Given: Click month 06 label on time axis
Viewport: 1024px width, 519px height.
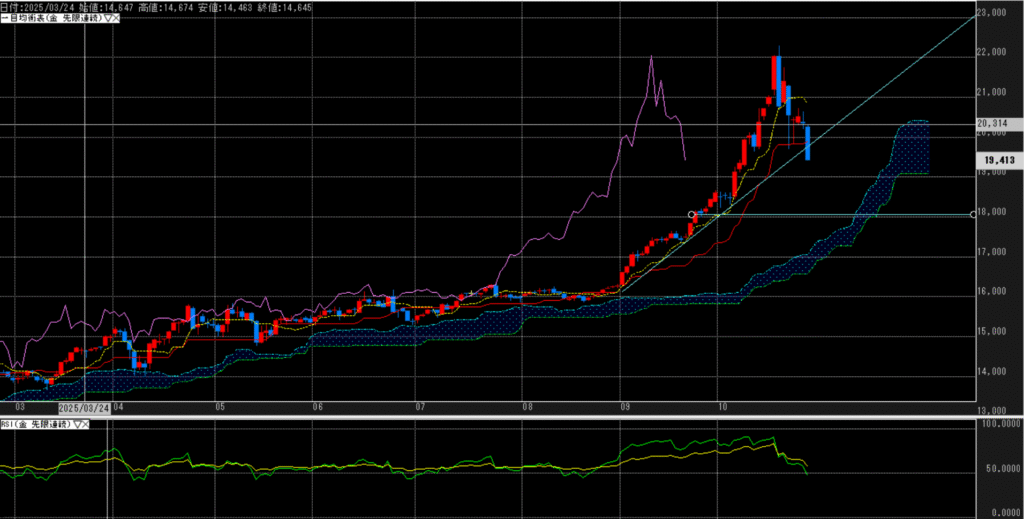Looking at the screenshot, I should [318, 408].
